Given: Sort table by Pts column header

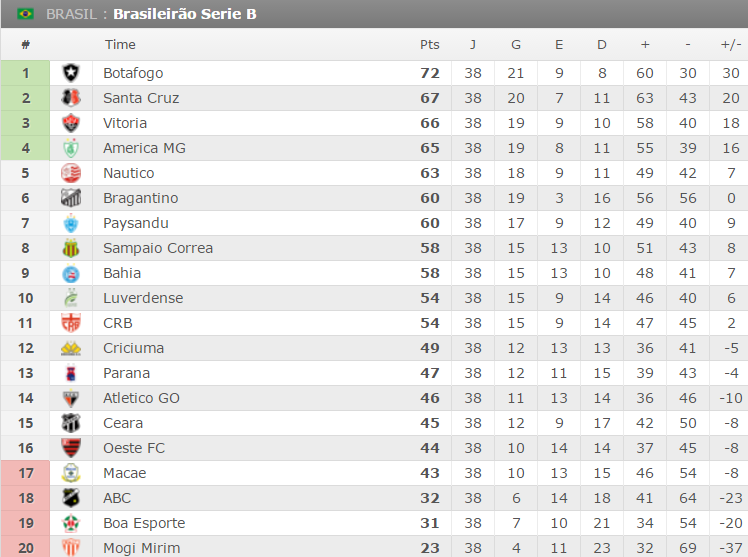Looking at the screenshot, I should point(429,44).
